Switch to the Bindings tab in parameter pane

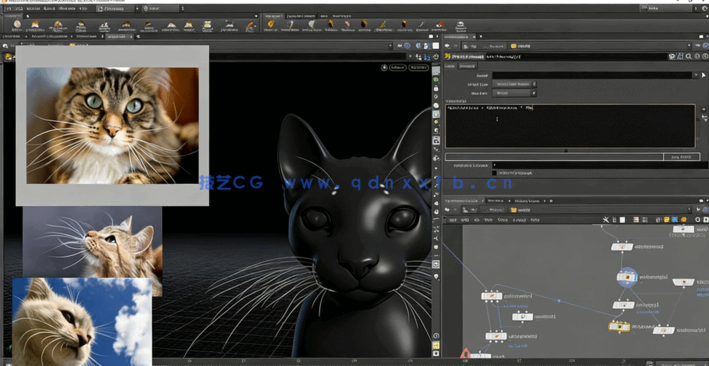466,66
